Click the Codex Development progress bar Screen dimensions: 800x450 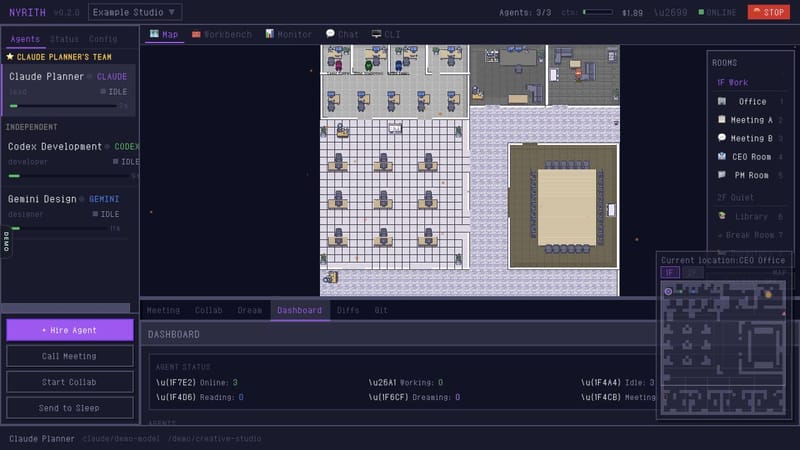pos(70,176)
